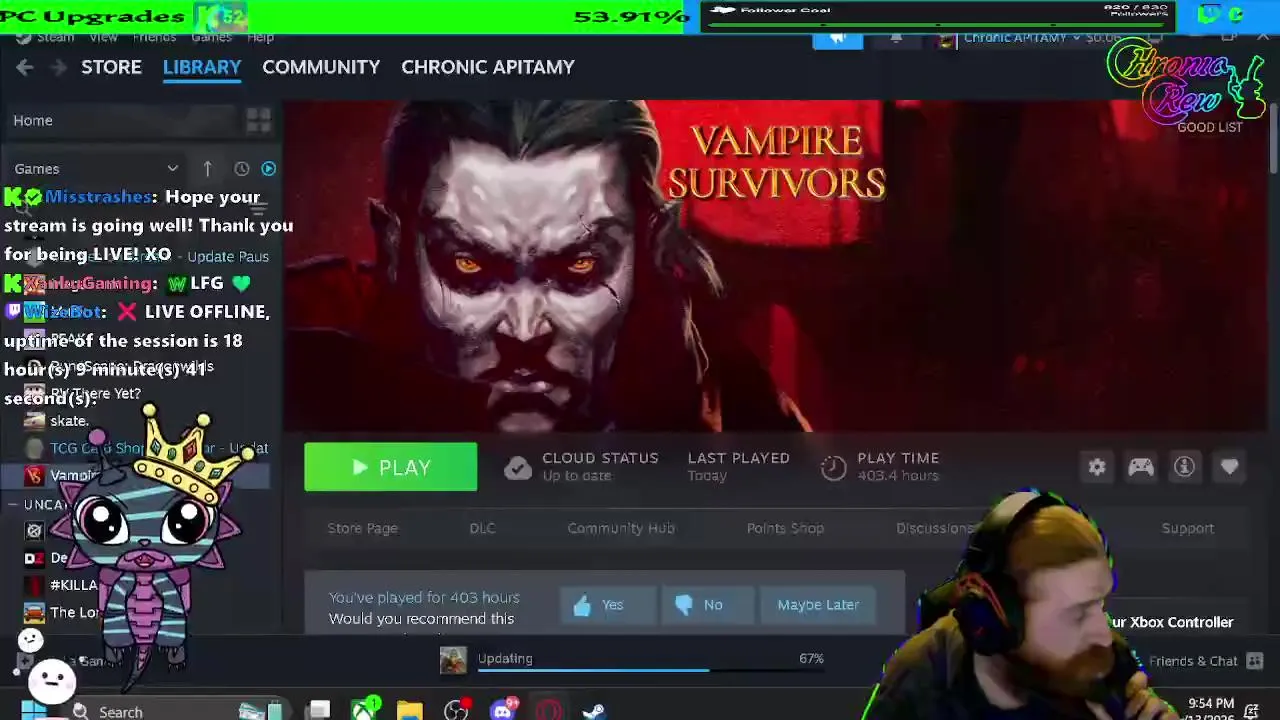Viewport: 1280px width, 720px height.
Task: Click the updating game thumbnail in downloads bar
Action: click(453, 660)
